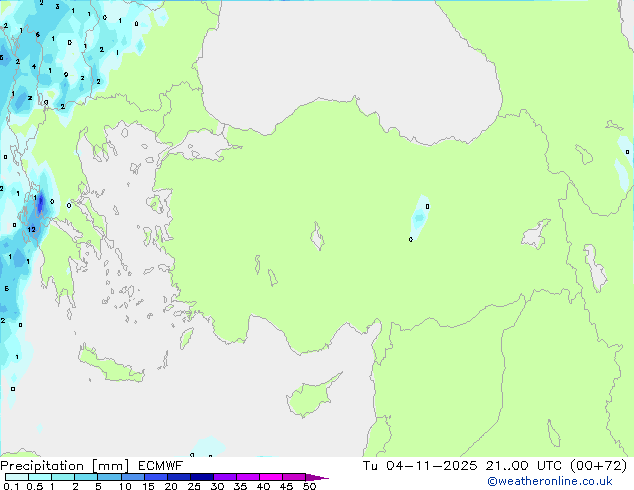Click the legend value '0.1'
Image resolution: width=634 pixels, height=490 pixels.
coord(11,486)
